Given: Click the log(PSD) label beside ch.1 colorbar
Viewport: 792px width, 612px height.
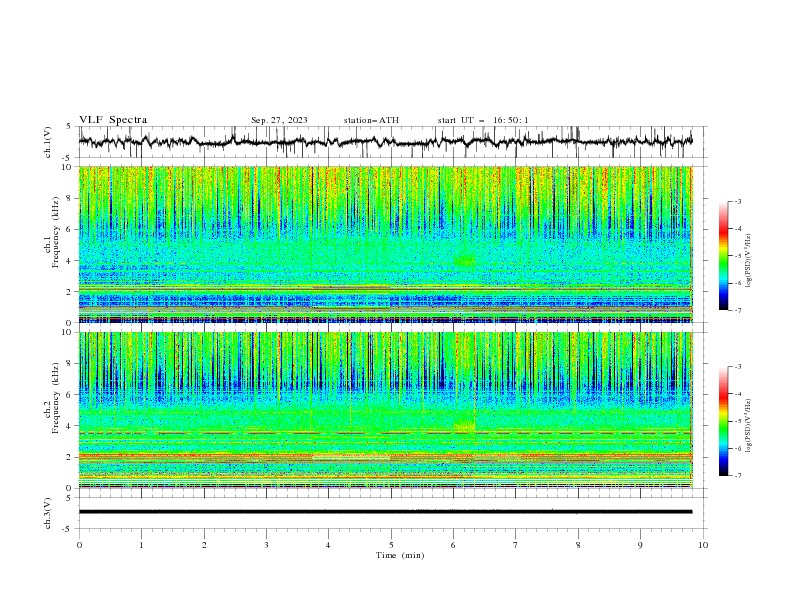Looking at the screenshot, I should pos(749,261).
